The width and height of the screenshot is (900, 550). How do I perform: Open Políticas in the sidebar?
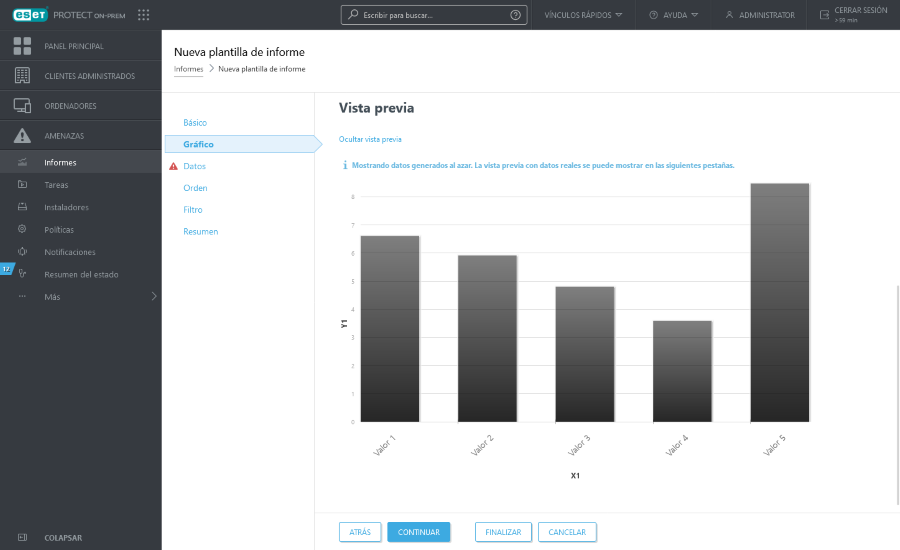click(x=80, y=230)
